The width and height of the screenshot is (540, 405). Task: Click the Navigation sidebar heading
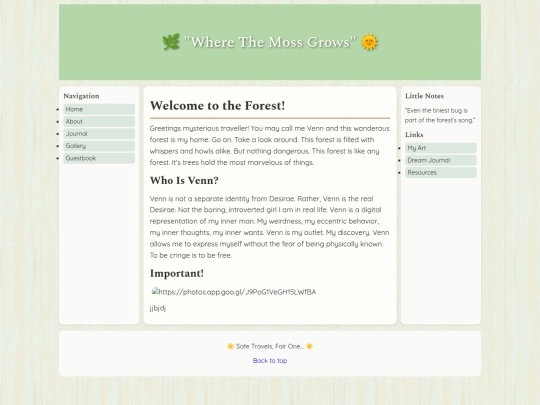81,96
